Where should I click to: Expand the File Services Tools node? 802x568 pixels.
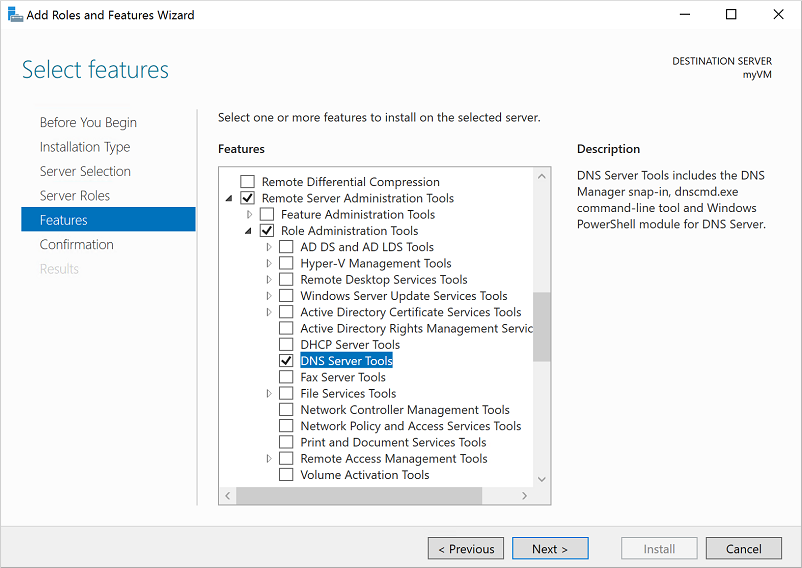tap(269, 394)
